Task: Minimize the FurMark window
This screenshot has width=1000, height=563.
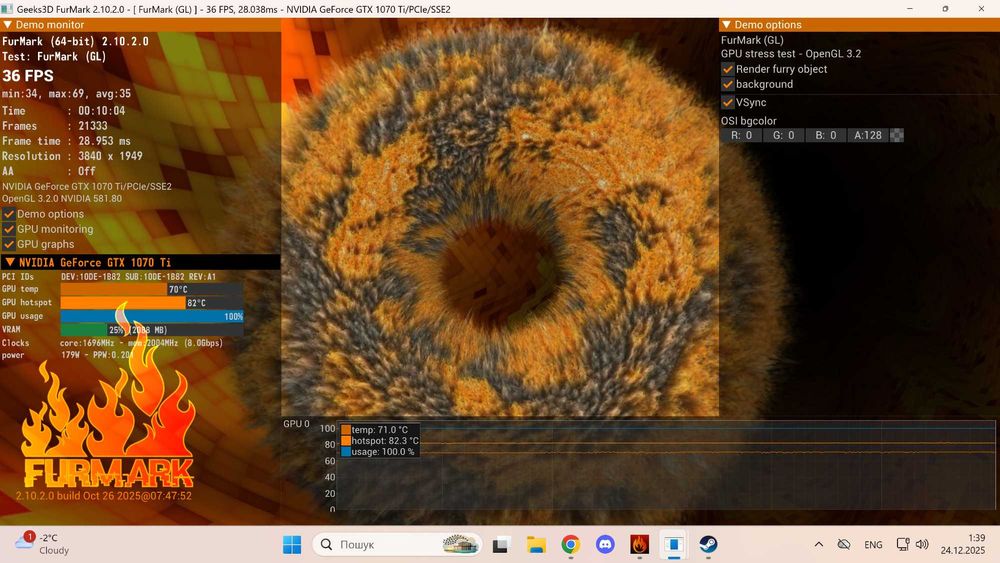Action: point(910,9)
